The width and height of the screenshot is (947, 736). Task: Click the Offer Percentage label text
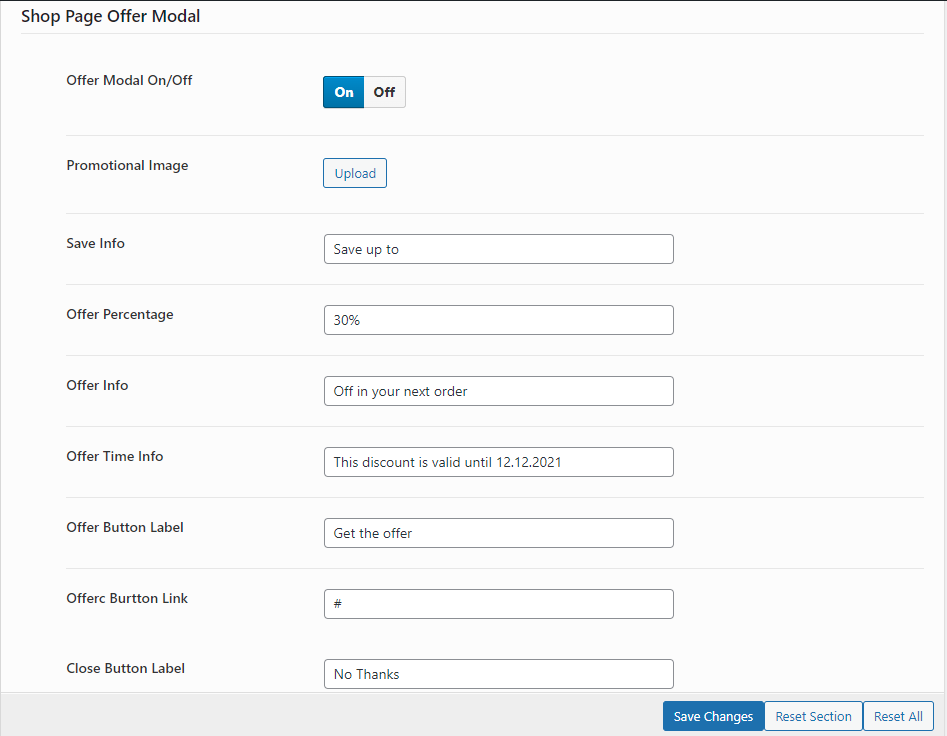pyautogui.click(x=119, y=314)
